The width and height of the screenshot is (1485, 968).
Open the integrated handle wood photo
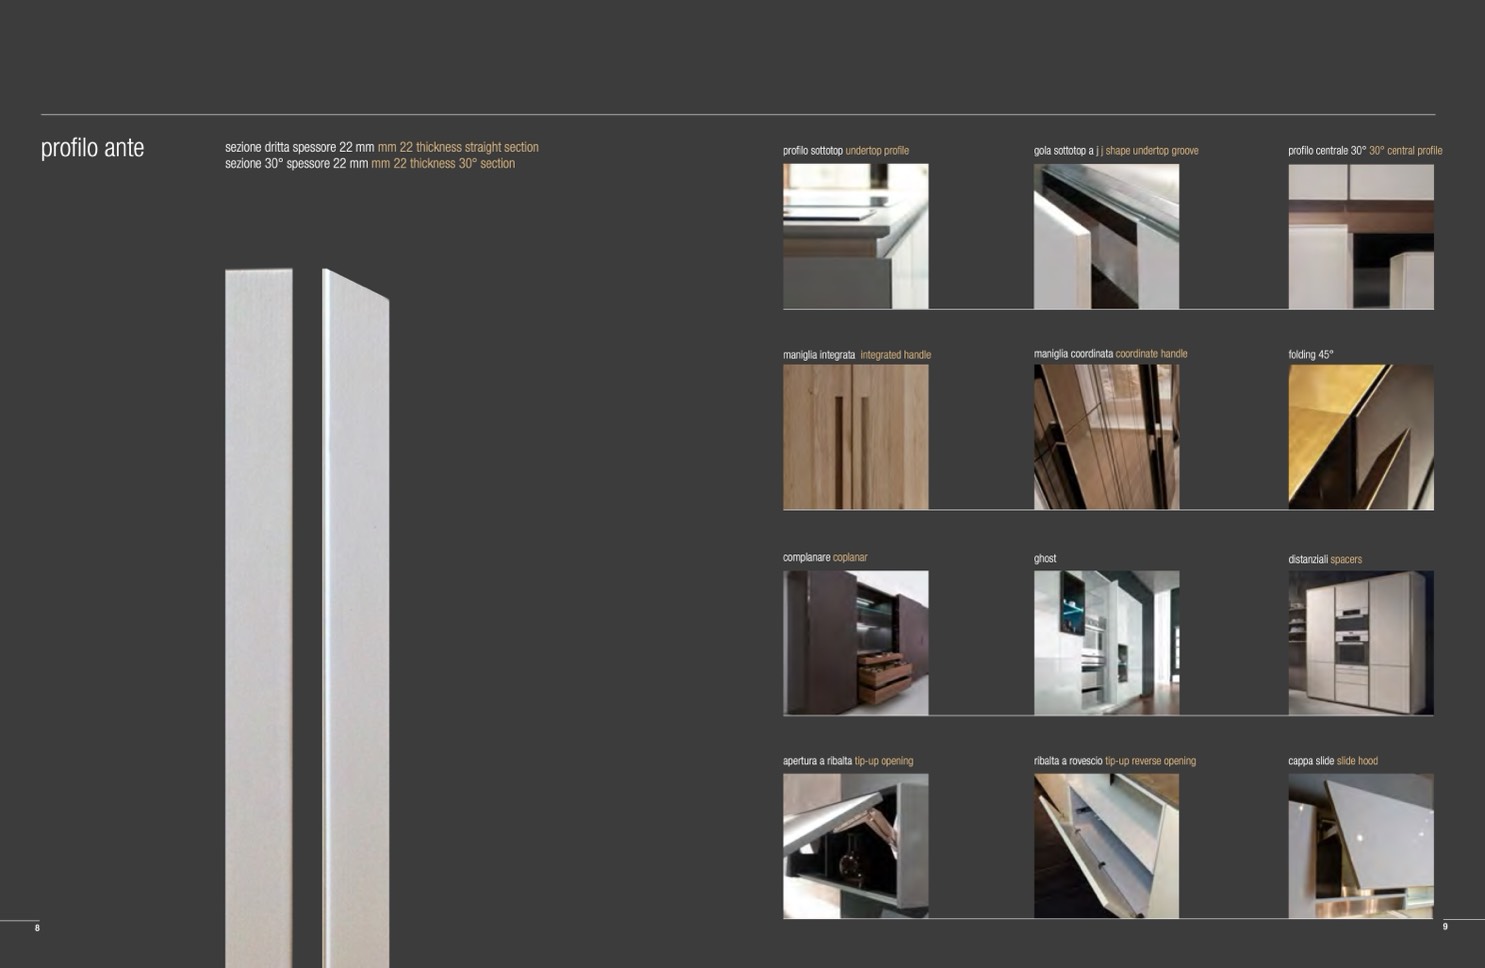[x=855, y=437]
